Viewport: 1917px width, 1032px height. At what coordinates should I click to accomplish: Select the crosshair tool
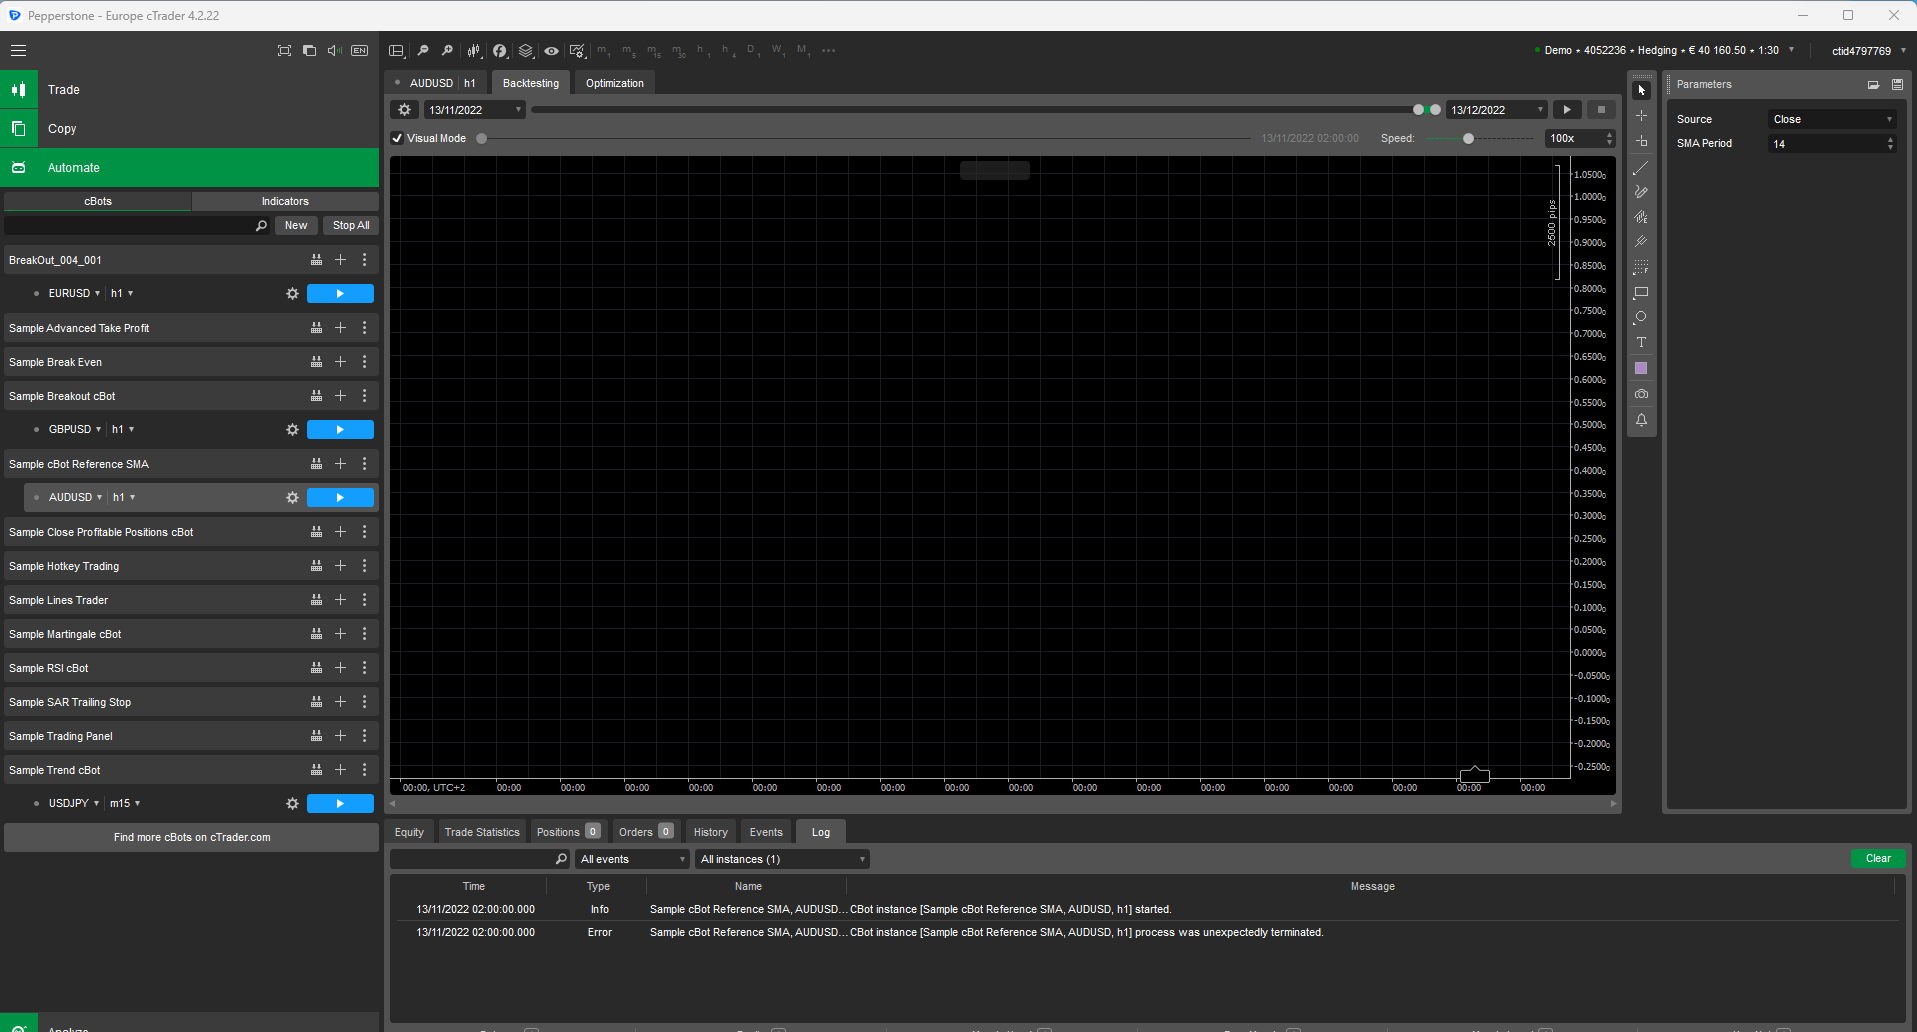pos(1641,116)
